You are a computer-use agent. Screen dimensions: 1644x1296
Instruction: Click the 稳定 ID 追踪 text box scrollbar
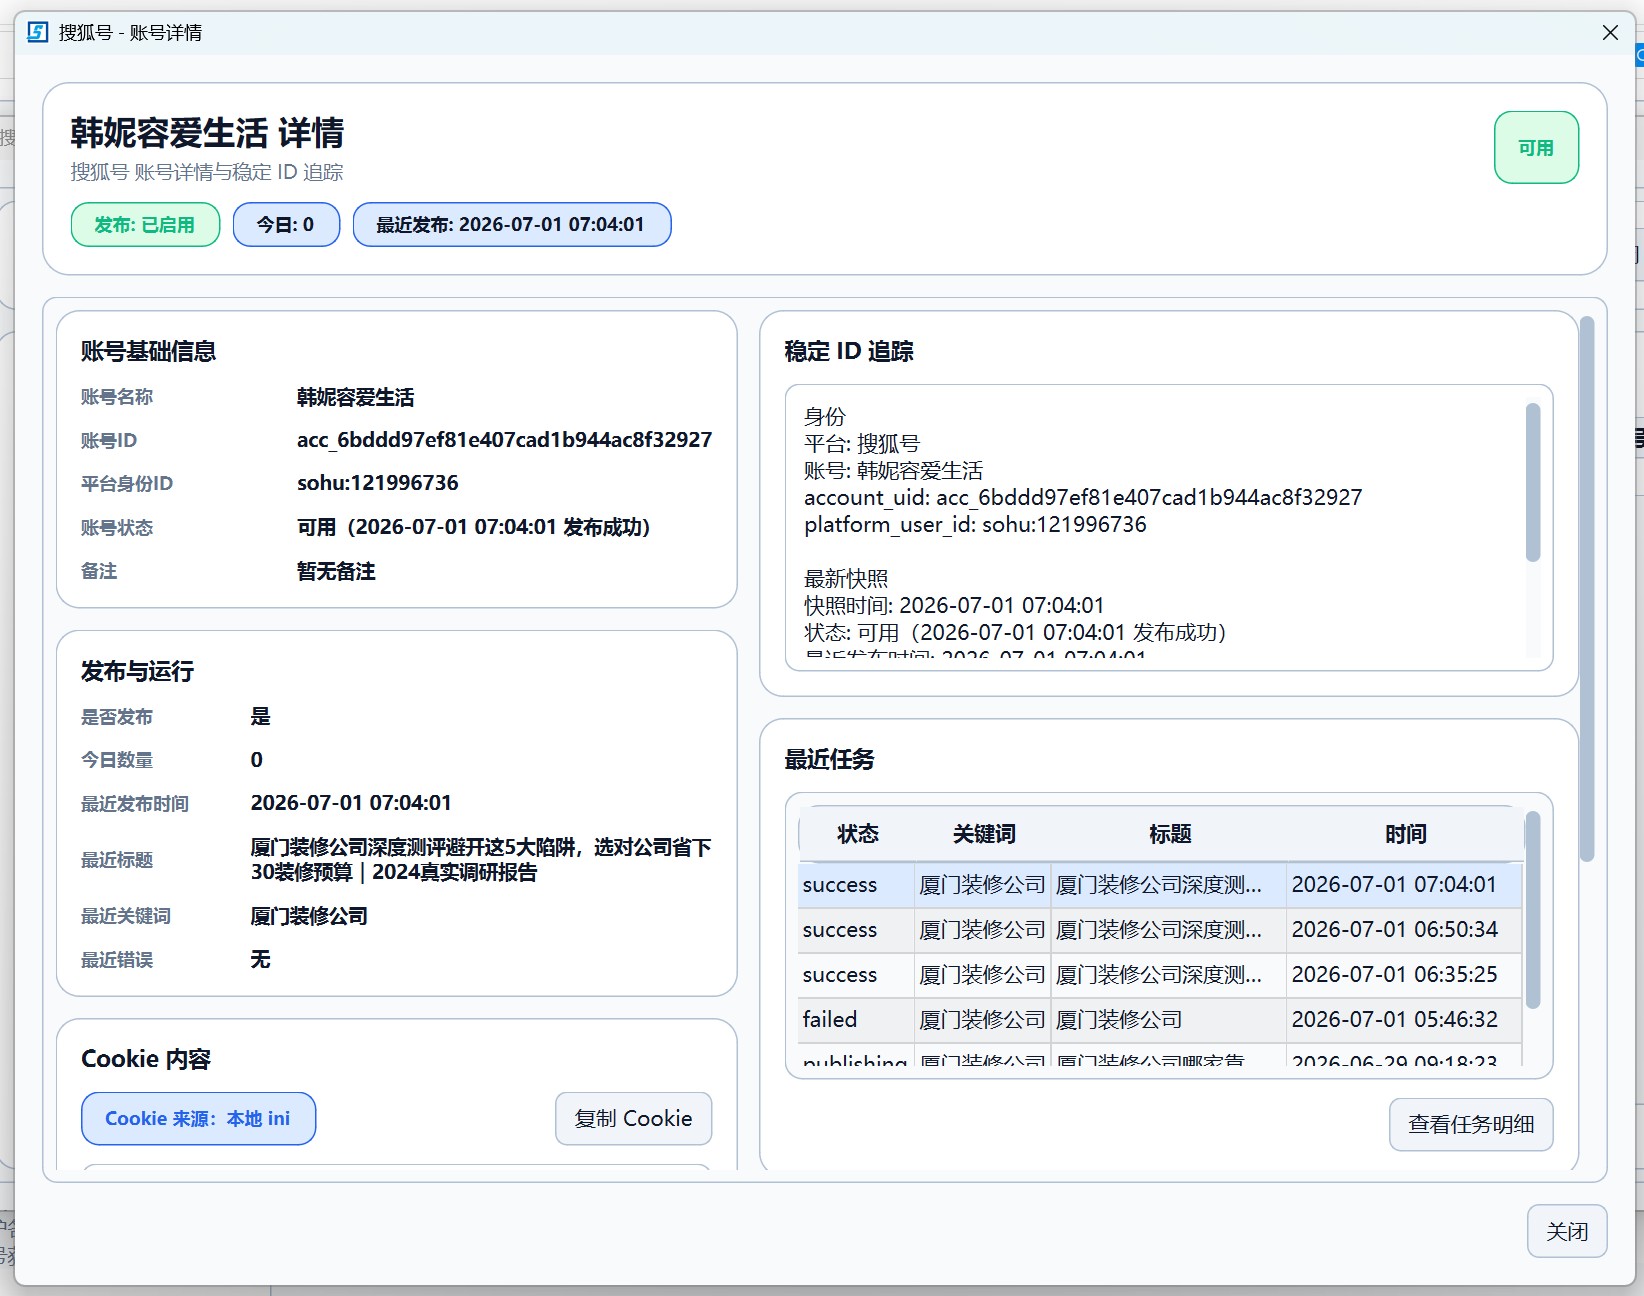[1533, 481]
